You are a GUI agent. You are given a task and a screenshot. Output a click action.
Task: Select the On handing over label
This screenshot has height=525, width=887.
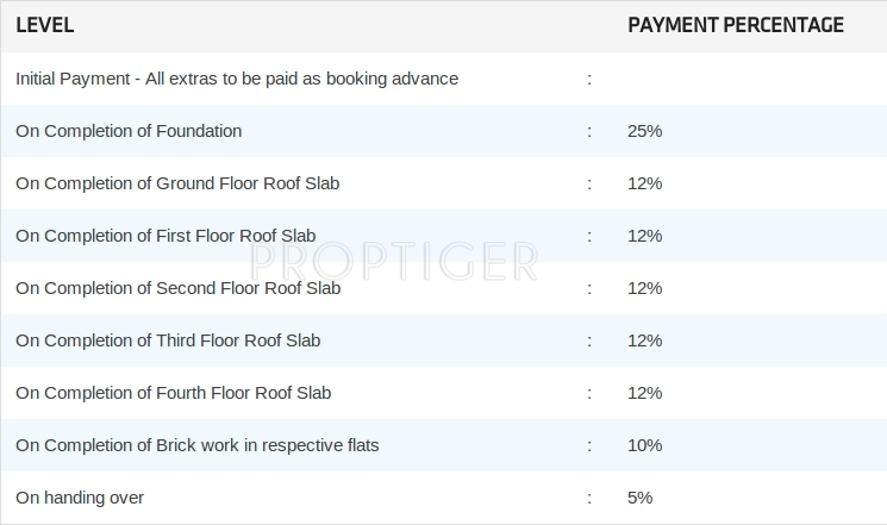click(80, 498)
